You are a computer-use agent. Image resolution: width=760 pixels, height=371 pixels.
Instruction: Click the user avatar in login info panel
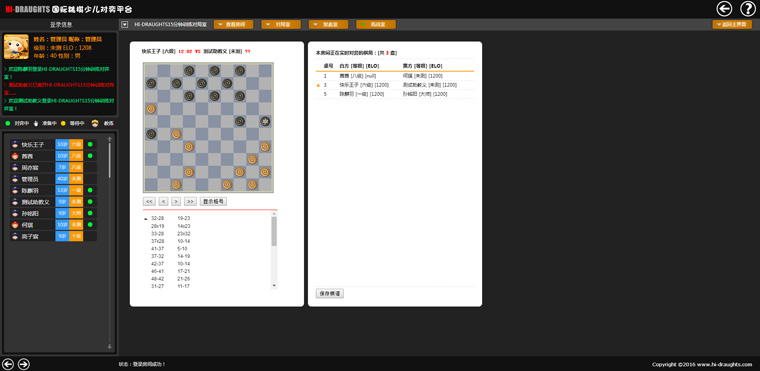coord(16,47)
